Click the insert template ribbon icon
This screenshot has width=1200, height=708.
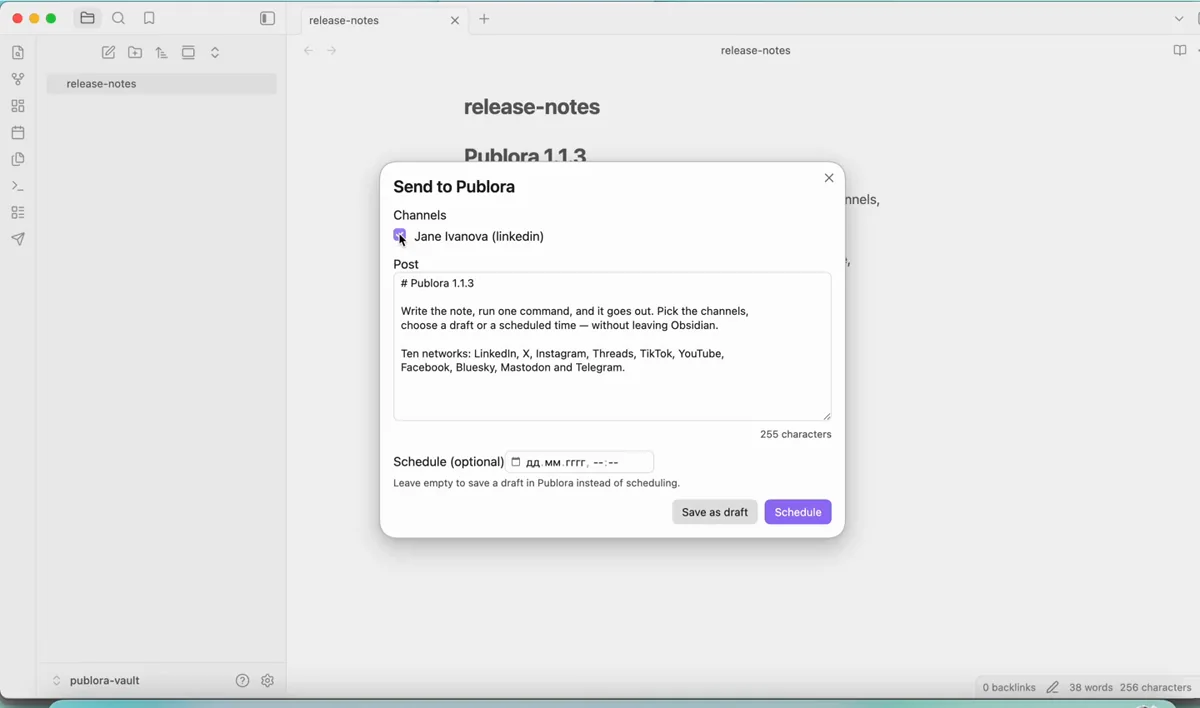click(18, 159)
